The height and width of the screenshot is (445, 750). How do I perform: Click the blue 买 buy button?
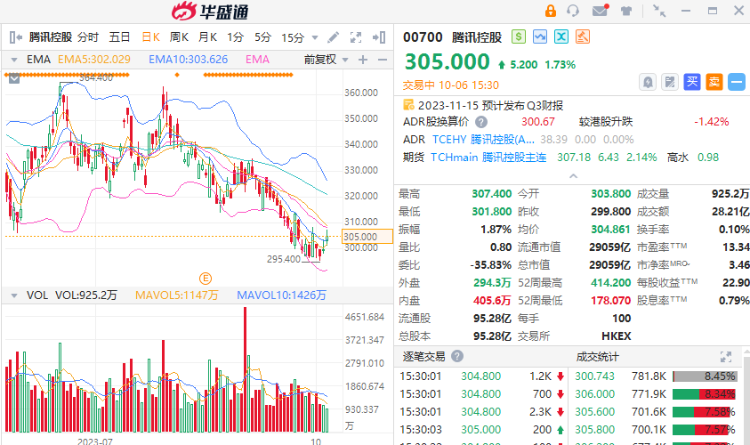[x=692, y=82]
